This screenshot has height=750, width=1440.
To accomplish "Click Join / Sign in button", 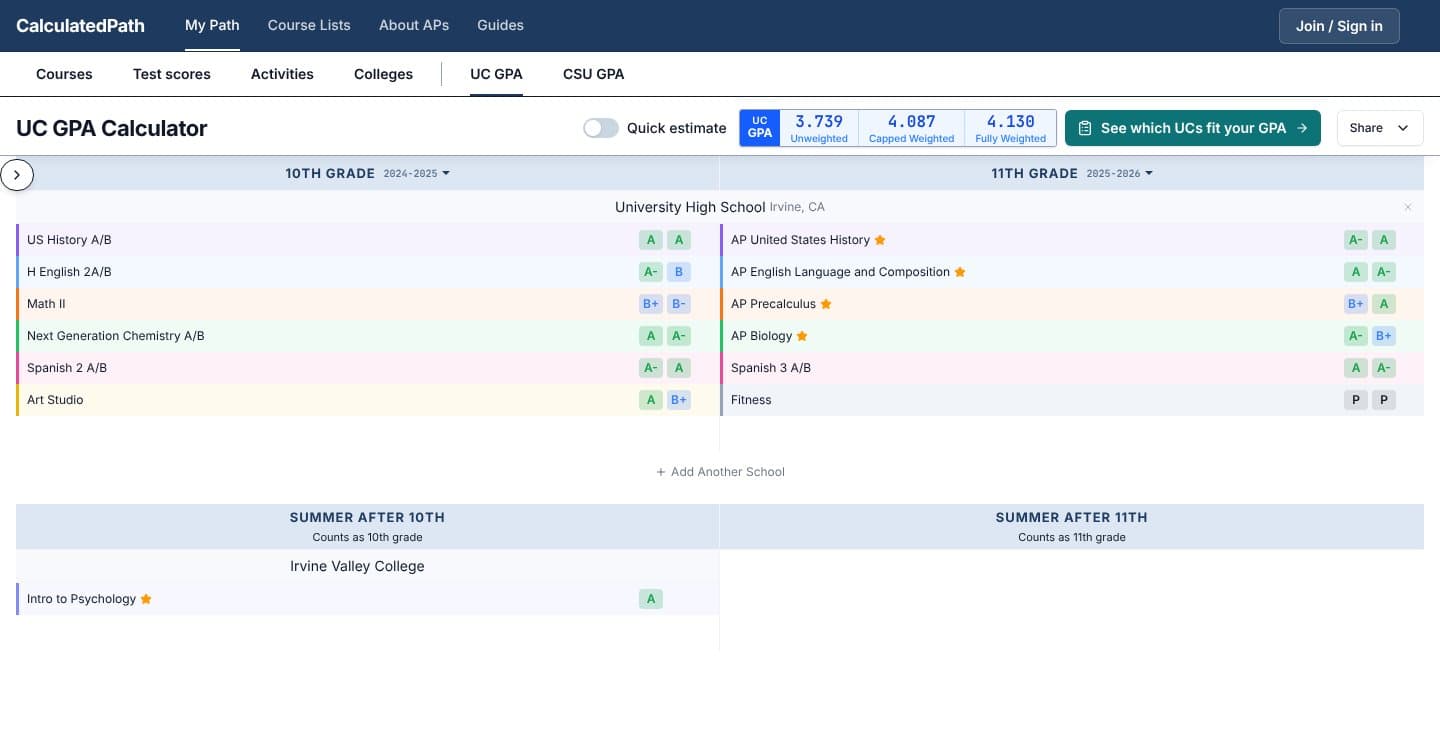I will (1339, 26).
